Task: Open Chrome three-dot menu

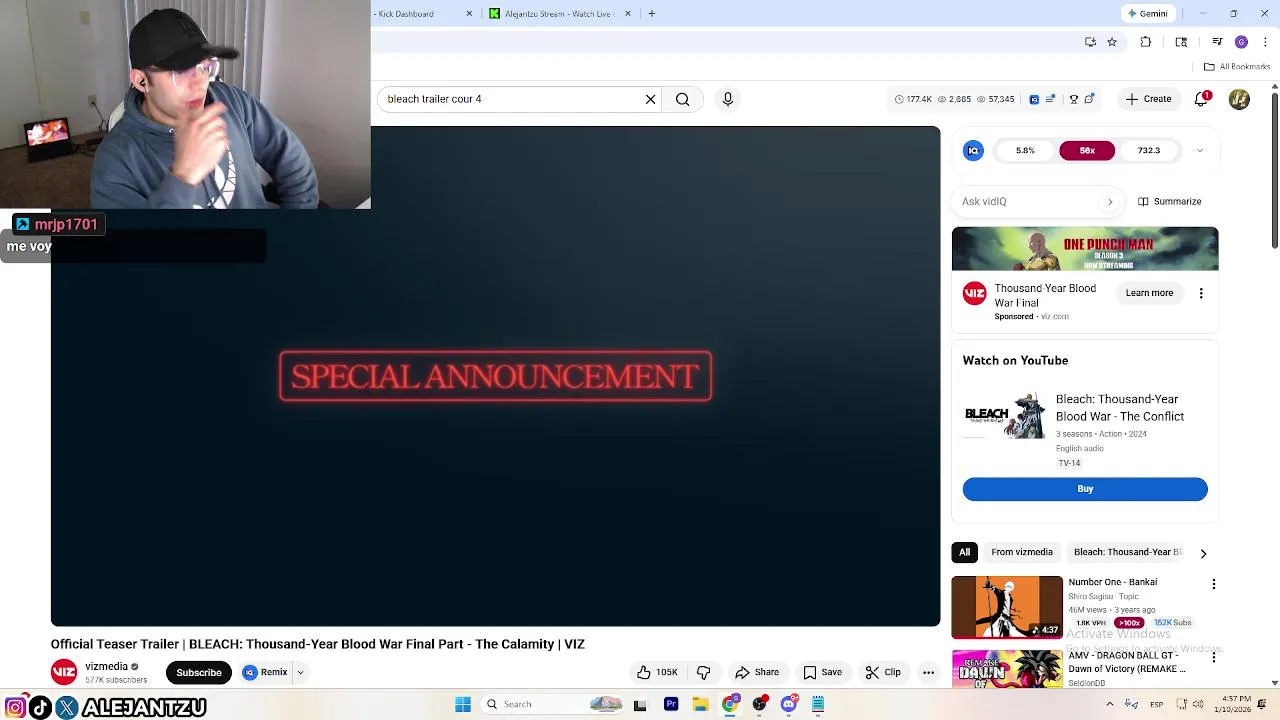Action: click(x=1265, y=42)
